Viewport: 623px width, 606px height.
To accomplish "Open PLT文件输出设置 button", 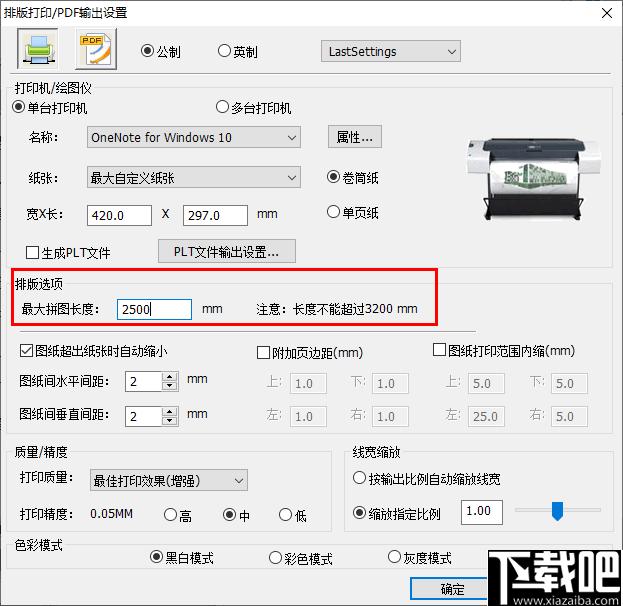I will (x=226, y=251).
